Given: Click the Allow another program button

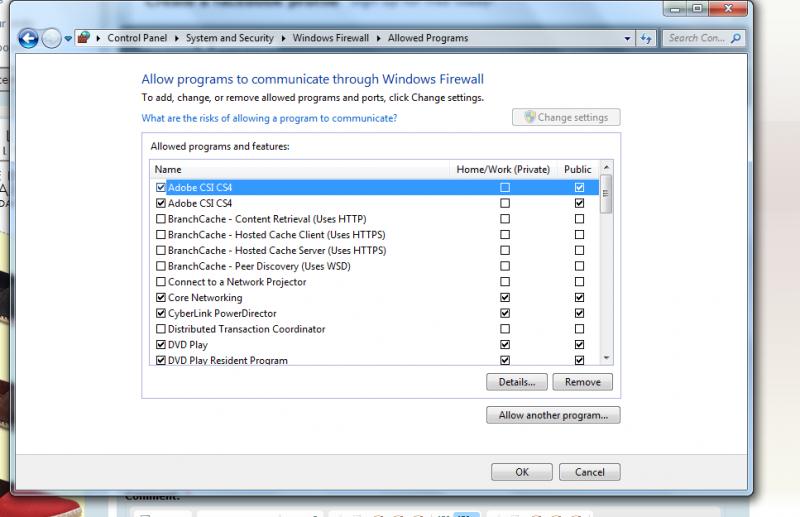Looking at the screenshot, I should [553, 415].
